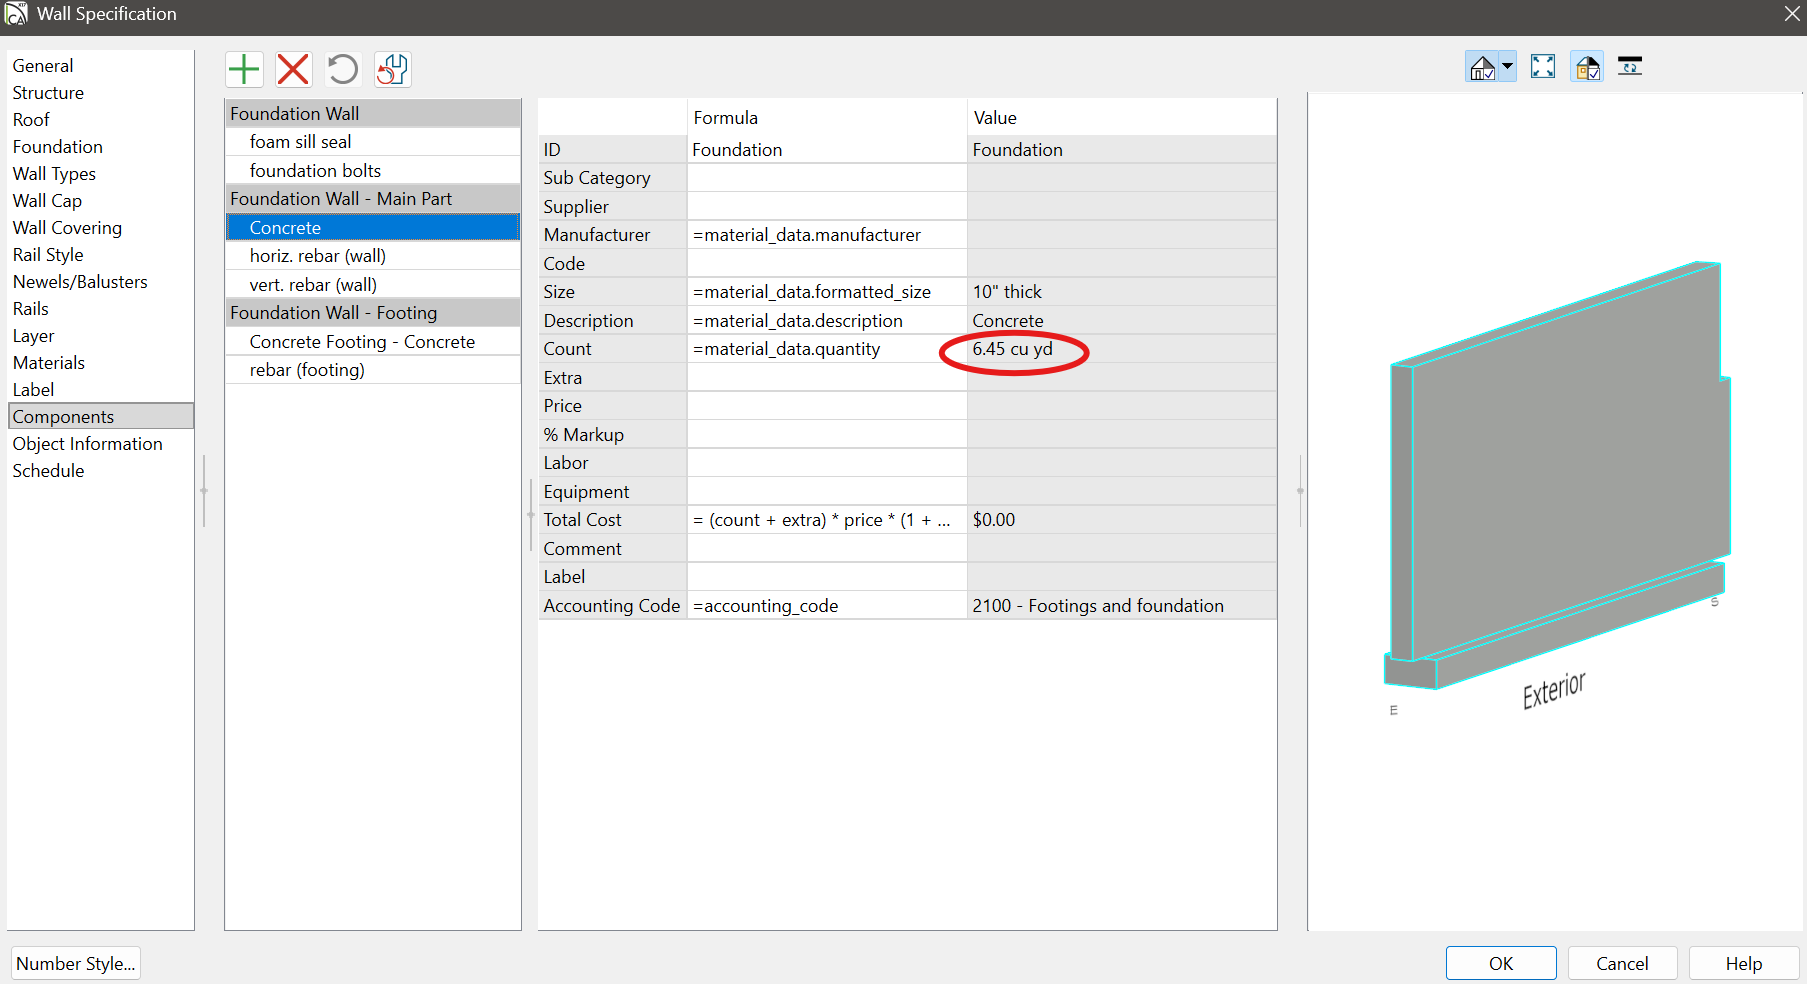Screen dimensions: 1807x984
Task: Click the house rendering view icon
Action: (x=1482, y=67)
